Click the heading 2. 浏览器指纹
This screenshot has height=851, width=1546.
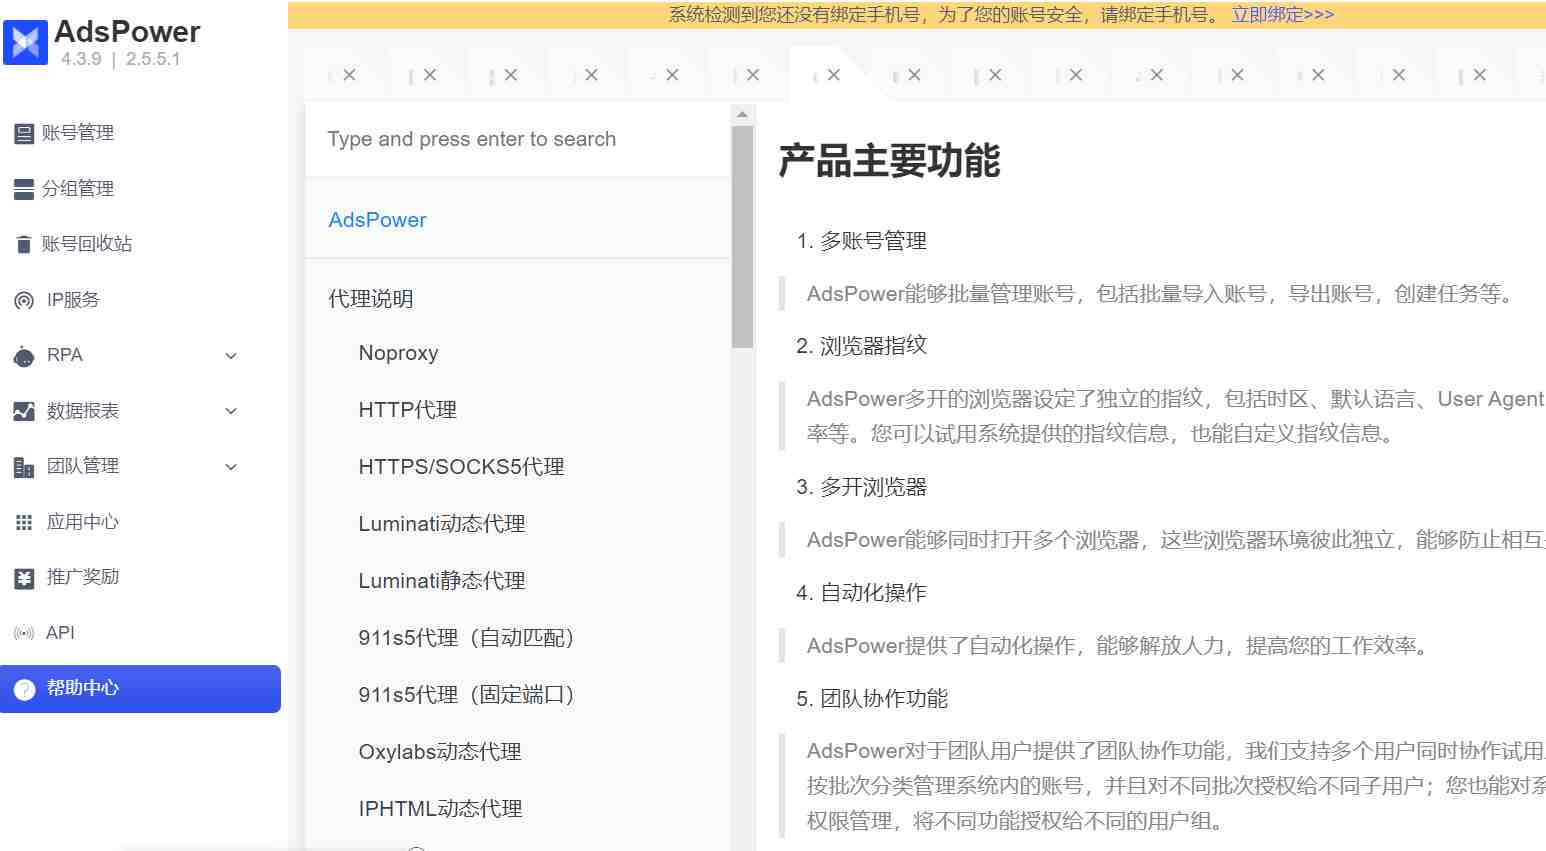[x=861, y=346]
